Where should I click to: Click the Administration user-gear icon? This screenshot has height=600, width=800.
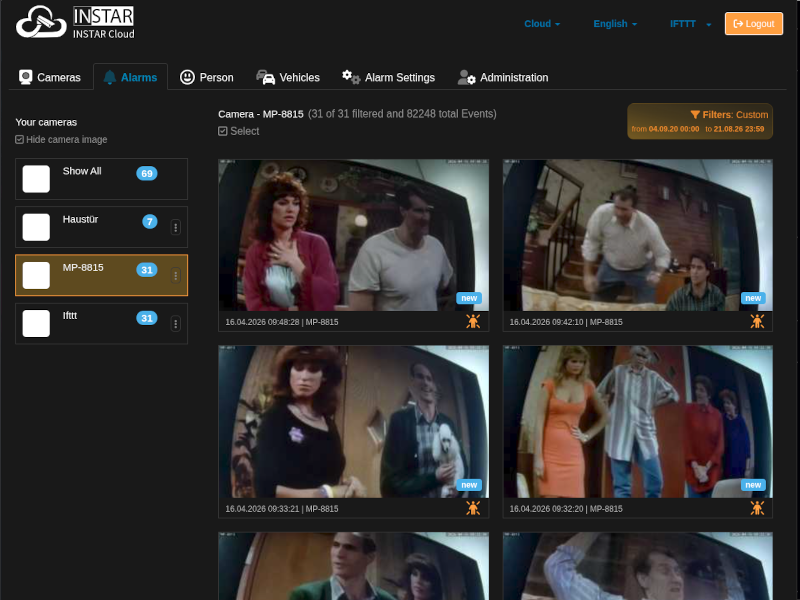point(466,78)
